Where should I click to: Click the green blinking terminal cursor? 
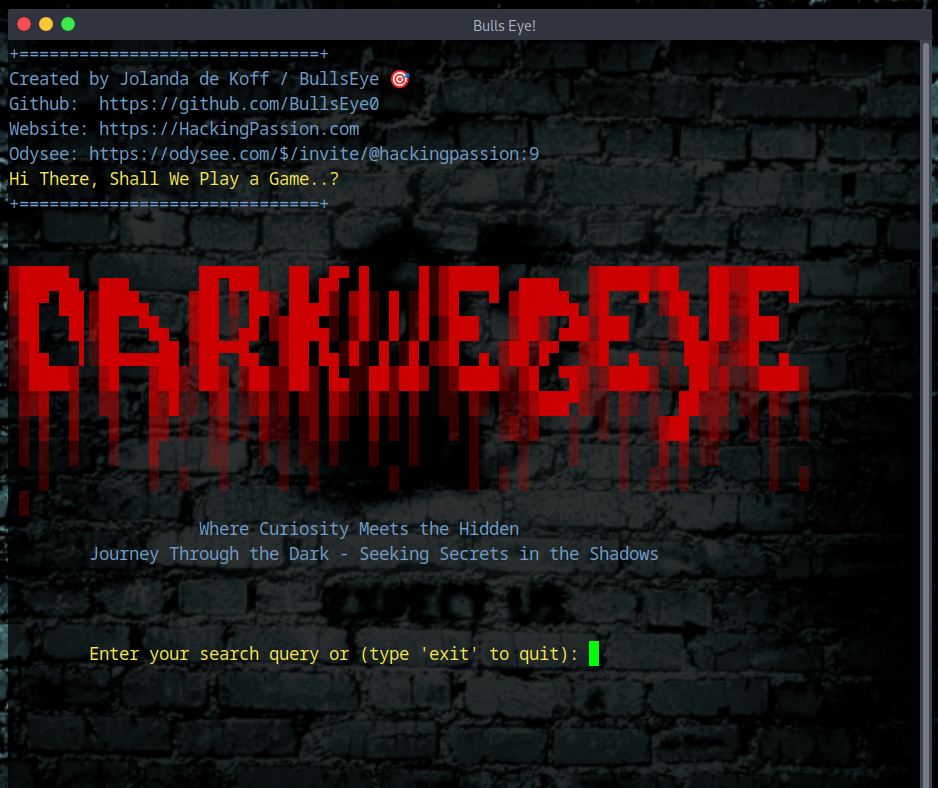click(x=593, y=653)
